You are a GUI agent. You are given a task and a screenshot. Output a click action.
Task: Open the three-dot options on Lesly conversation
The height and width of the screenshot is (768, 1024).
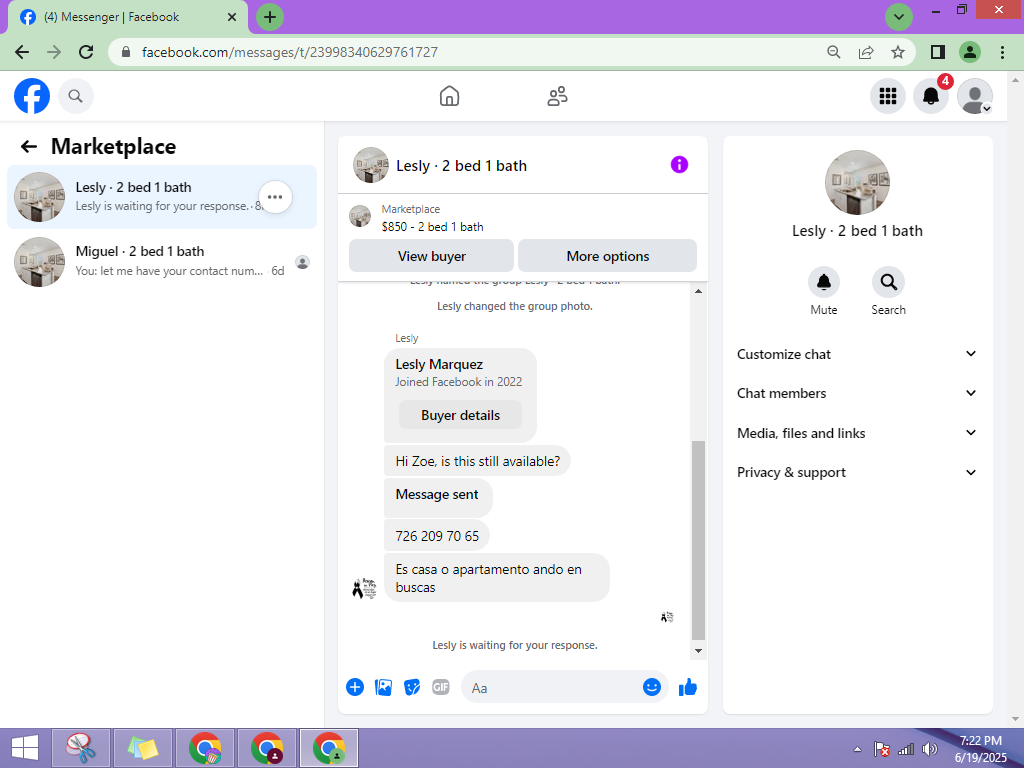tap(275, 197)
